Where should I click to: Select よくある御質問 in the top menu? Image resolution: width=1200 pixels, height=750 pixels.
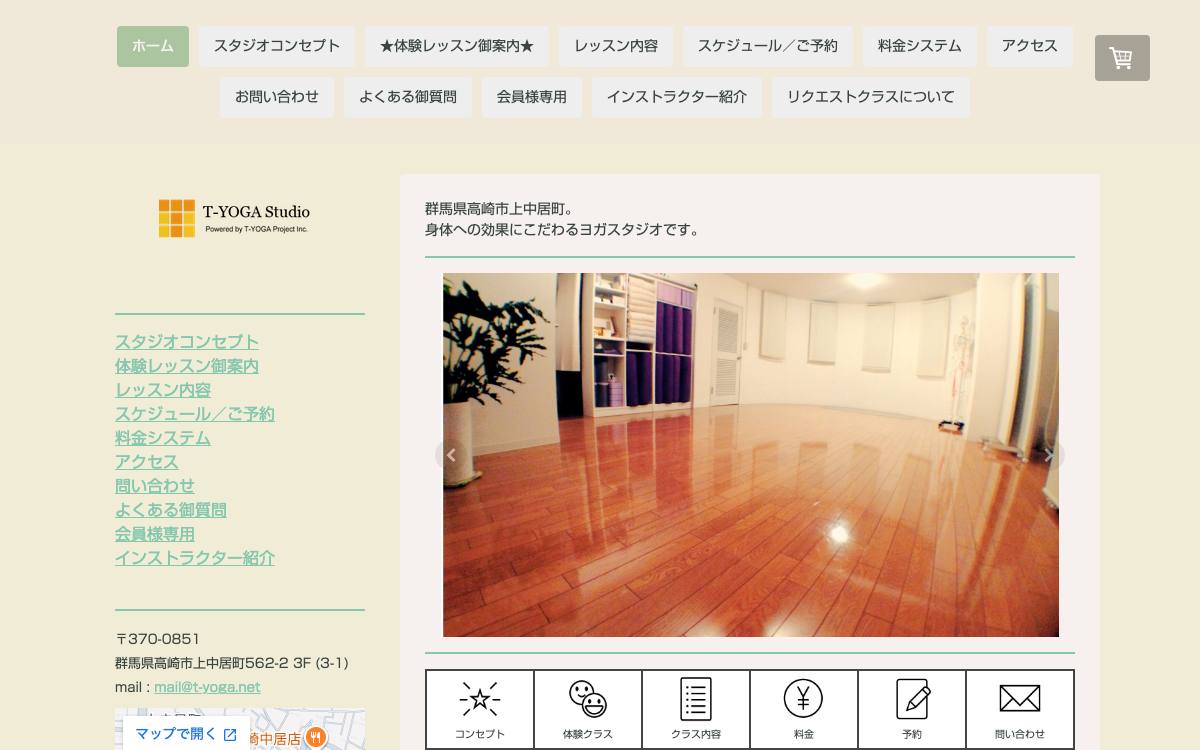pos(408,97)
